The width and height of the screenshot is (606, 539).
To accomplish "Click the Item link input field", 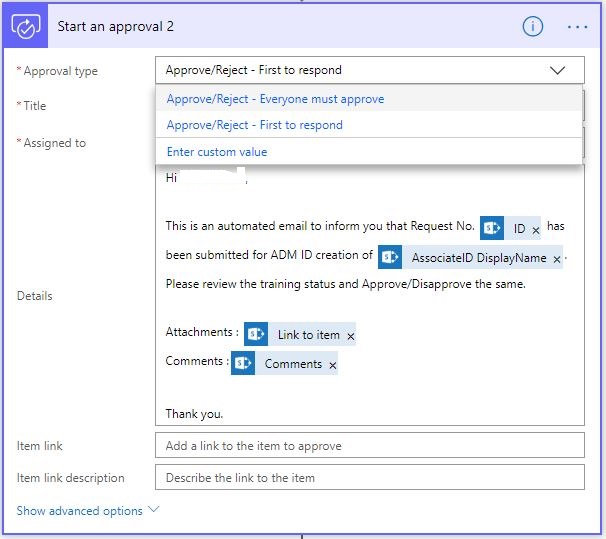I will point(369,446).
